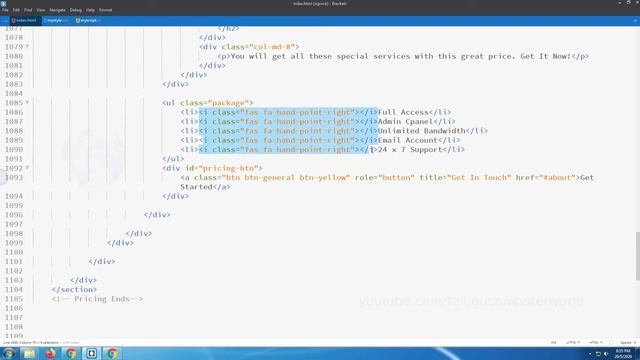Open the HTML language mode dropdown

click(x=596, y=342)
